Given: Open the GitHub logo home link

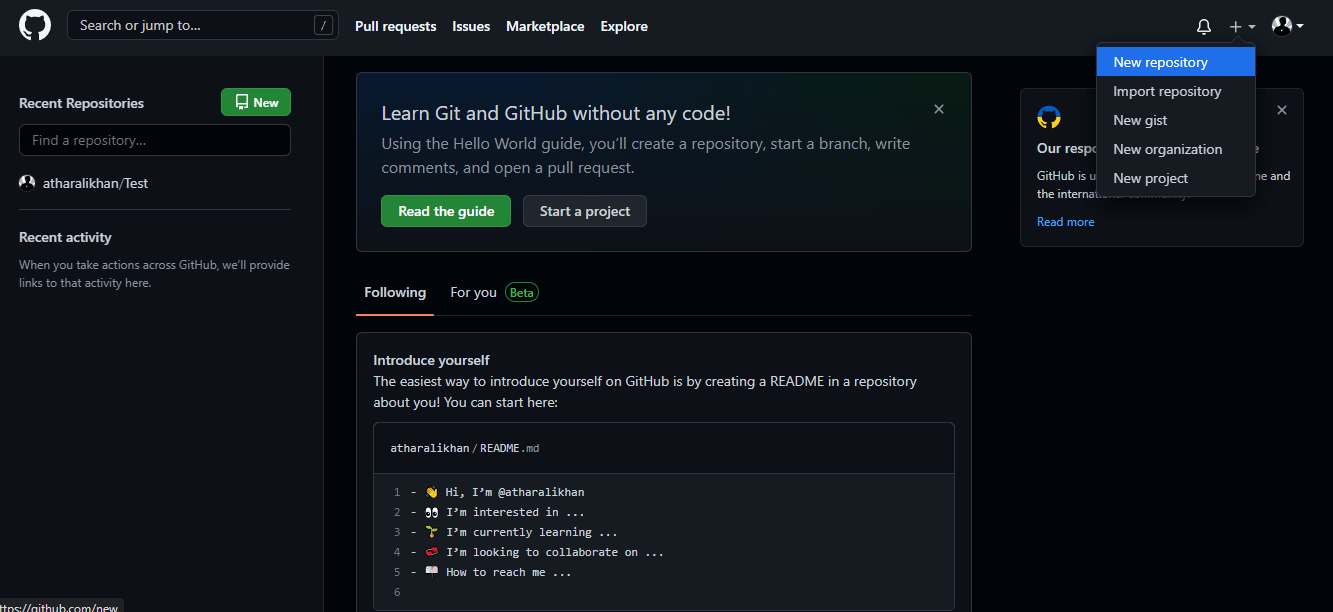Looking at the screenshot, I should 35,26.
